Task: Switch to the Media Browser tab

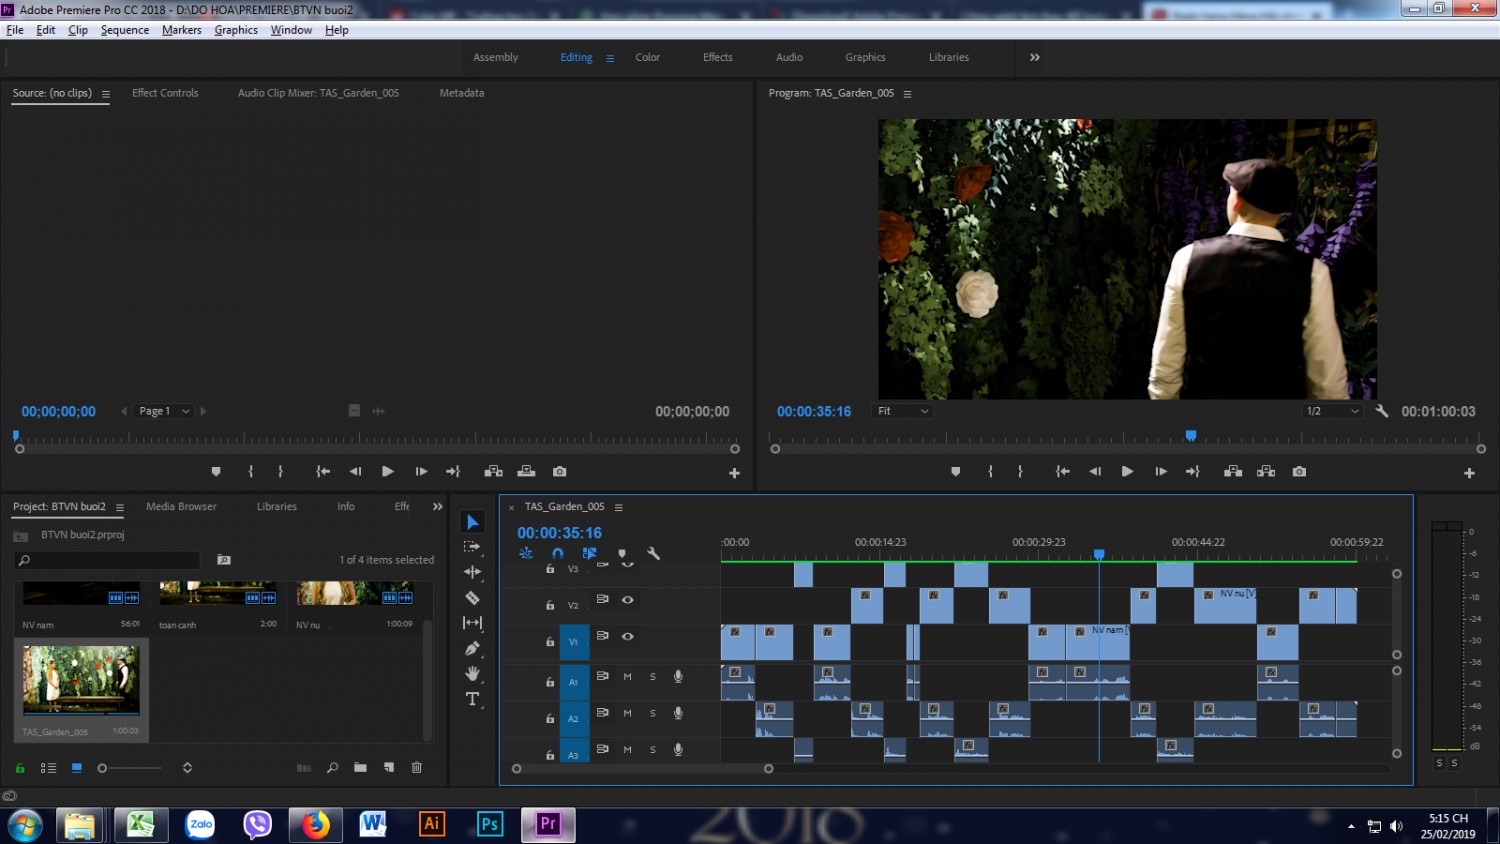Action: point(181,507)
